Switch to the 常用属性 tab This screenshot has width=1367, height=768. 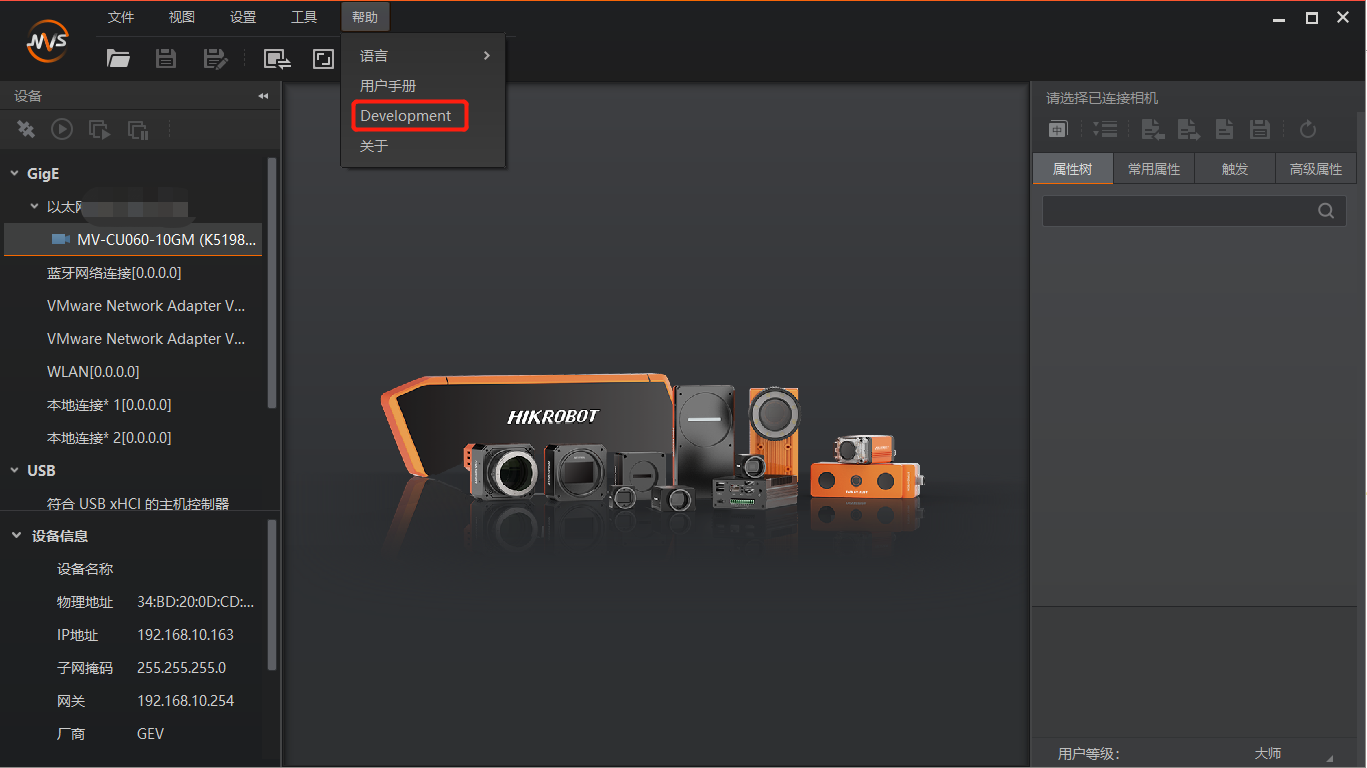(1154, 169)
